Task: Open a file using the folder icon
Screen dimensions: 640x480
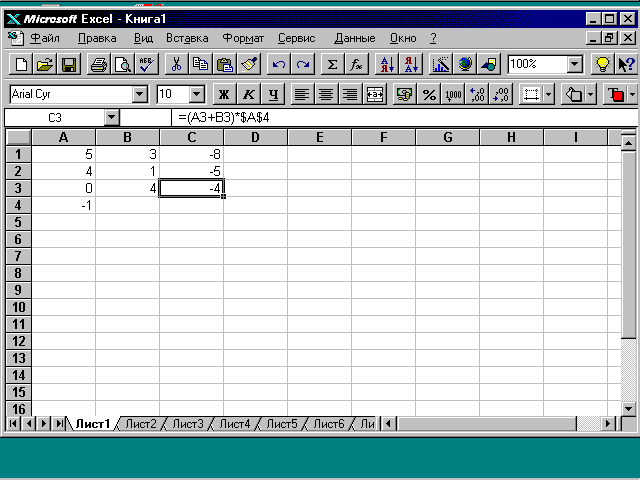Action: 45,64
